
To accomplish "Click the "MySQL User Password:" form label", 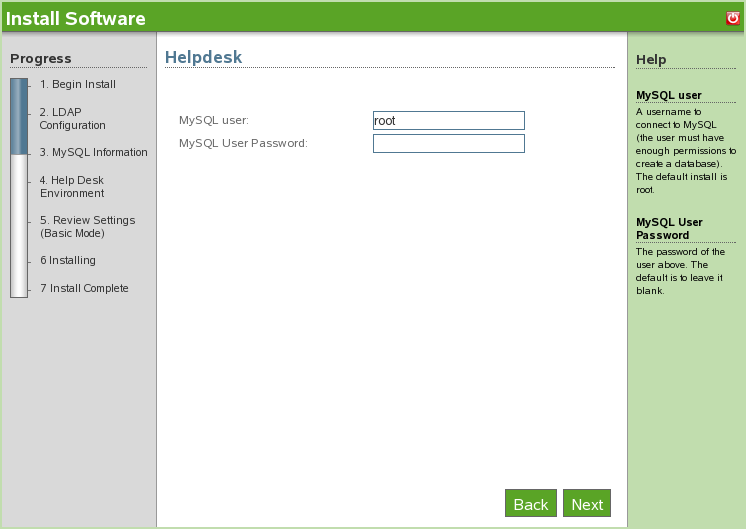I will coord(243,143).
